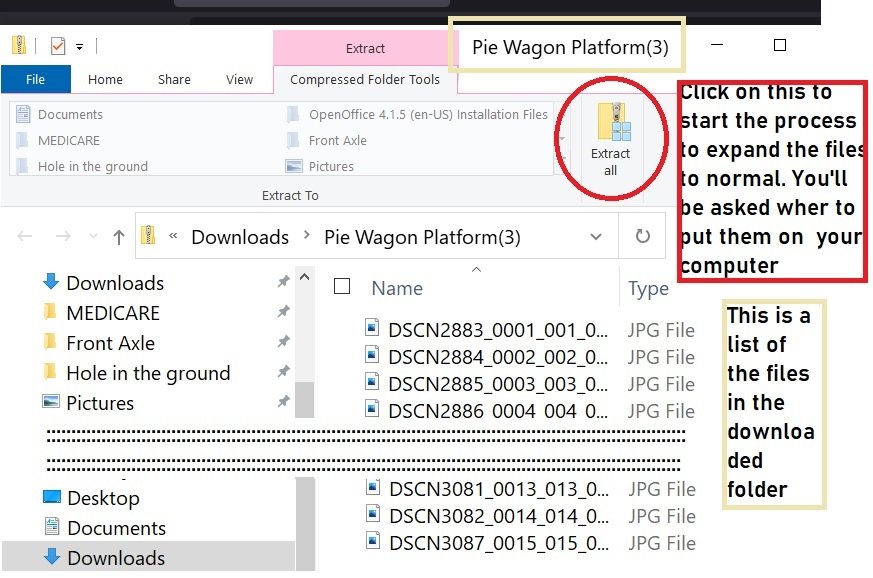The height and width of the screenshot is (578, 873).
Task: Click the Properties checkmark icon in title bar
Action: point(57,46)
